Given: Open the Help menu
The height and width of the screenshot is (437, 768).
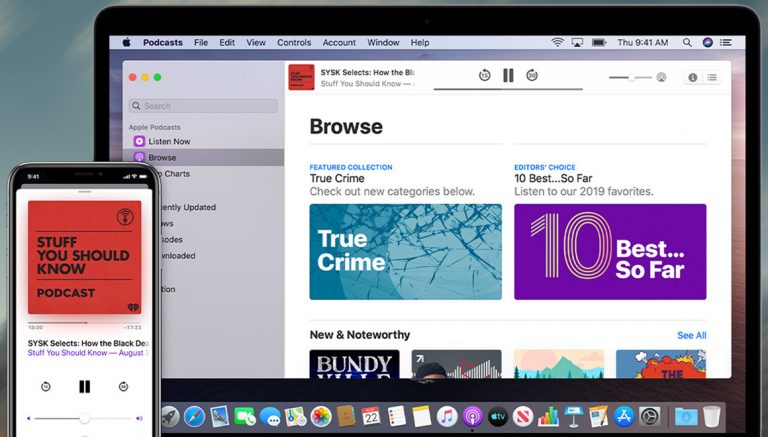Looking at the screenshot, I should [x=420, y=43].
